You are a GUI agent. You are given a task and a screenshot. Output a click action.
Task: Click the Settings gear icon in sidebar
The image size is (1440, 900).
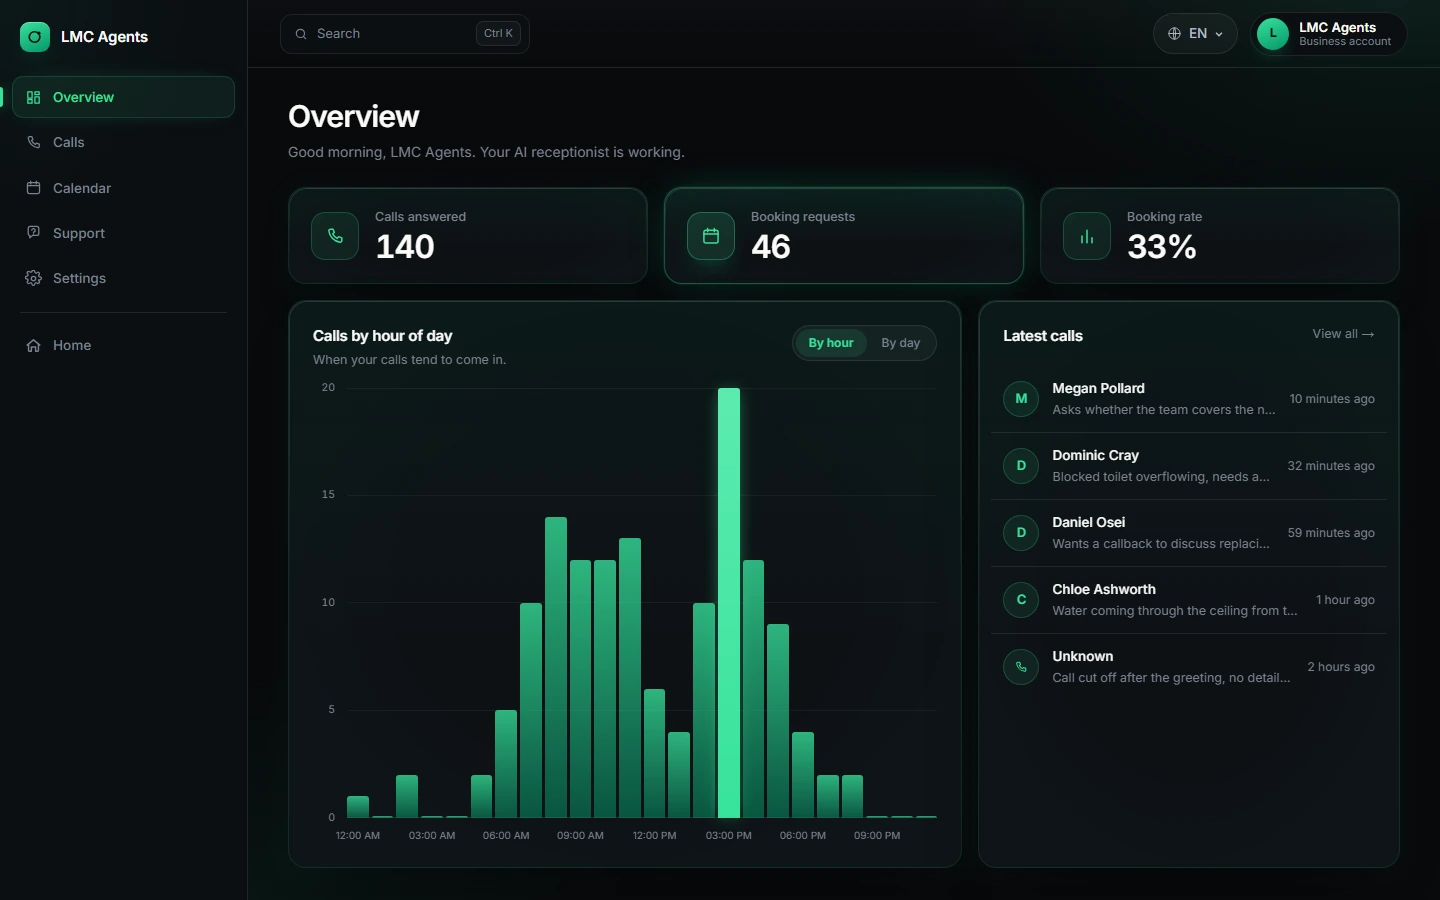click(33, 278)
